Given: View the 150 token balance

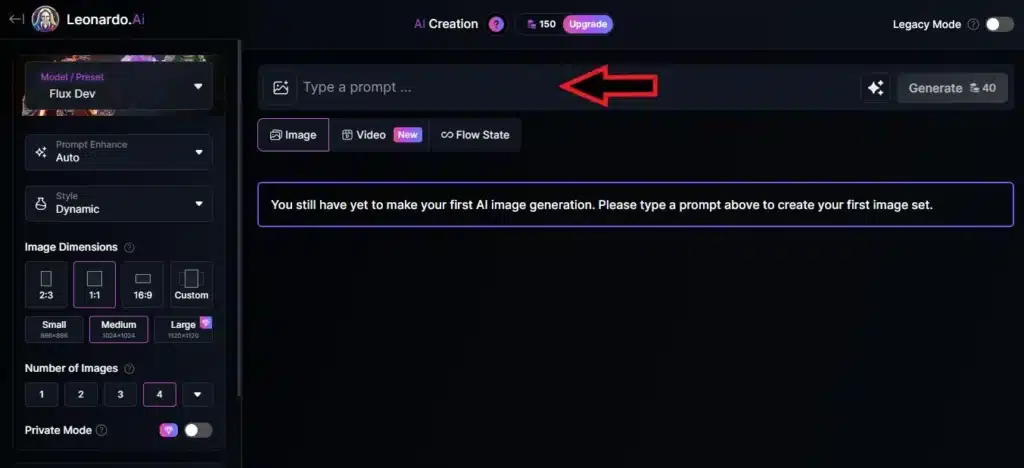Looking at the screenshot, I should [541, 25].
